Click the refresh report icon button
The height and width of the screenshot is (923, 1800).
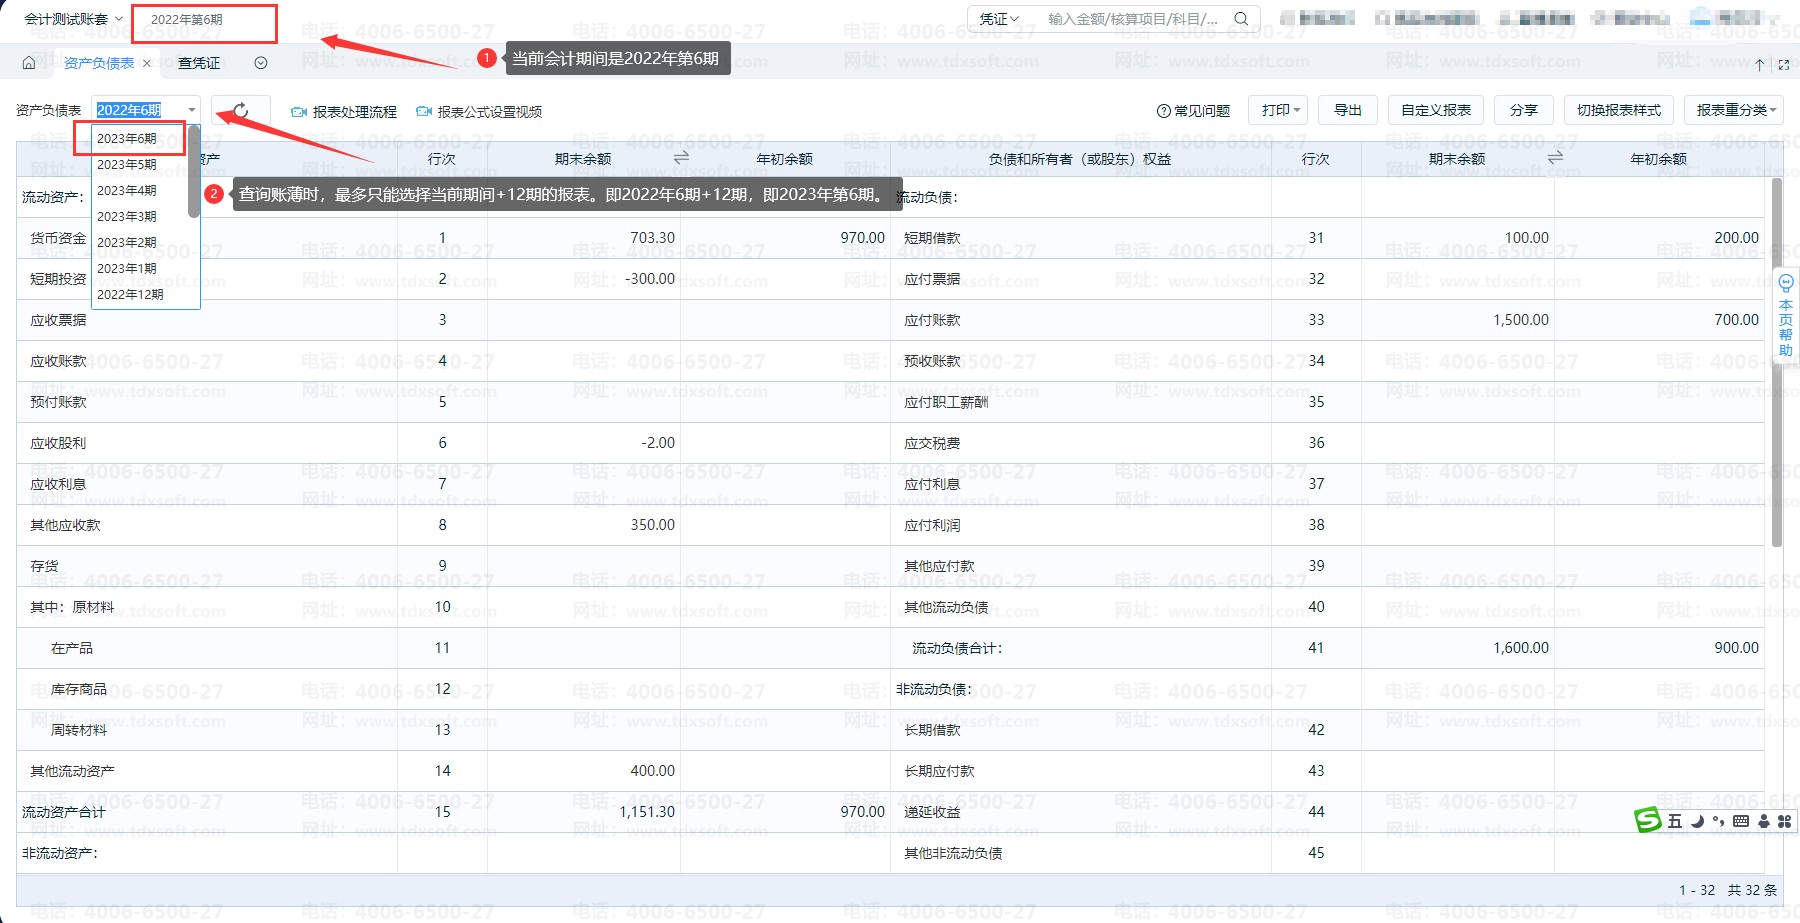coord(240,111)
